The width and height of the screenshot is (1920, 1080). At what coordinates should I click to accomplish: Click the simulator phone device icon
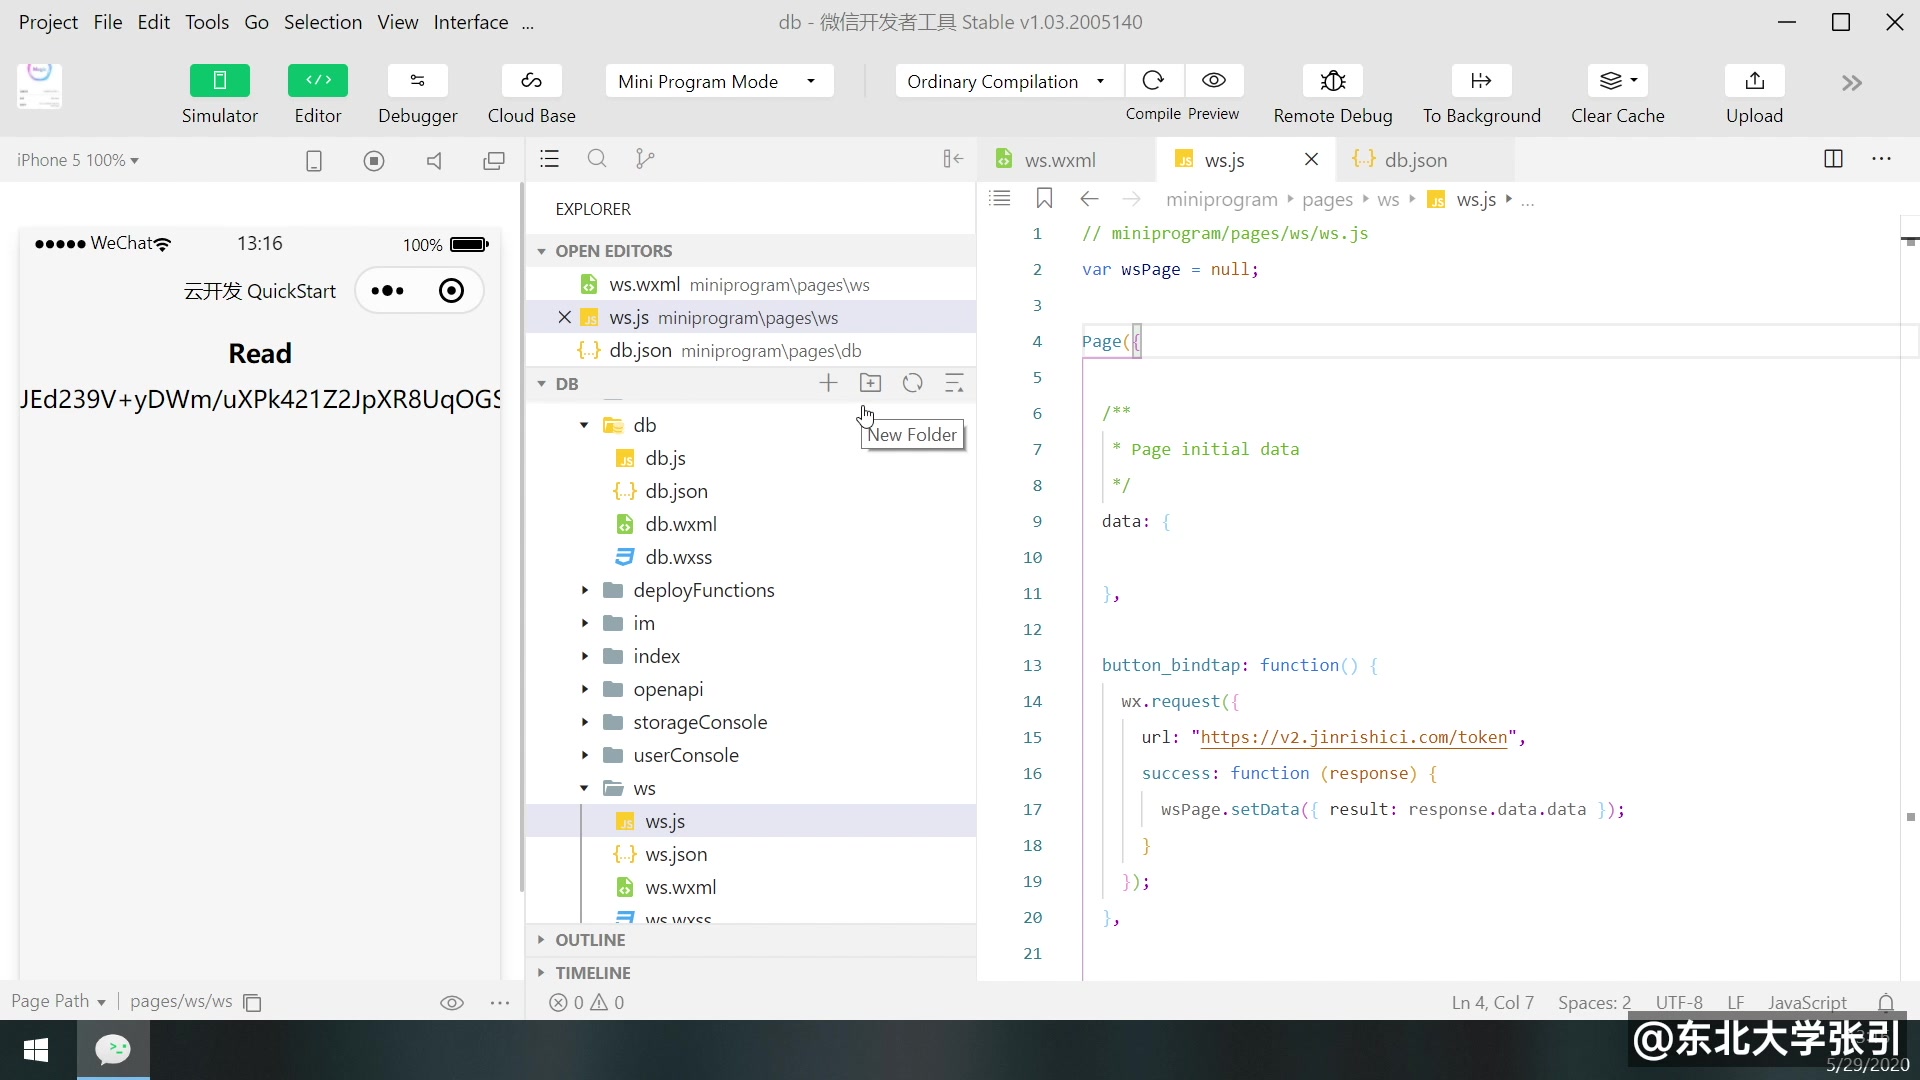[313, 161]
